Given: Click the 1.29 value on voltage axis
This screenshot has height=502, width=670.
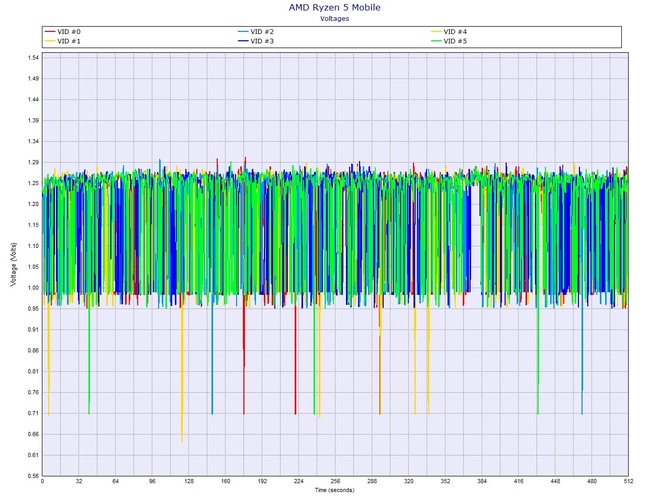Looking at the screenshot, I should [x=34, y=162].
